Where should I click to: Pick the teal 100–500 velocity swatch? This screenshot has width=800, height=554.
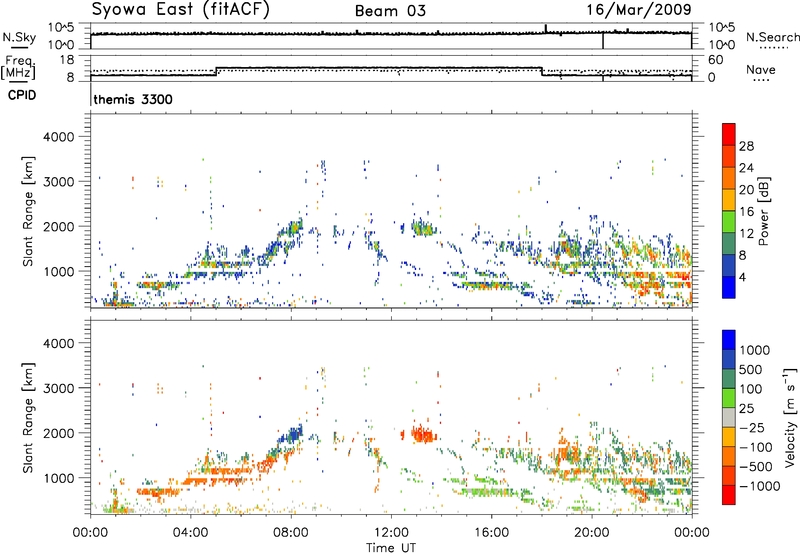(729, 379)
